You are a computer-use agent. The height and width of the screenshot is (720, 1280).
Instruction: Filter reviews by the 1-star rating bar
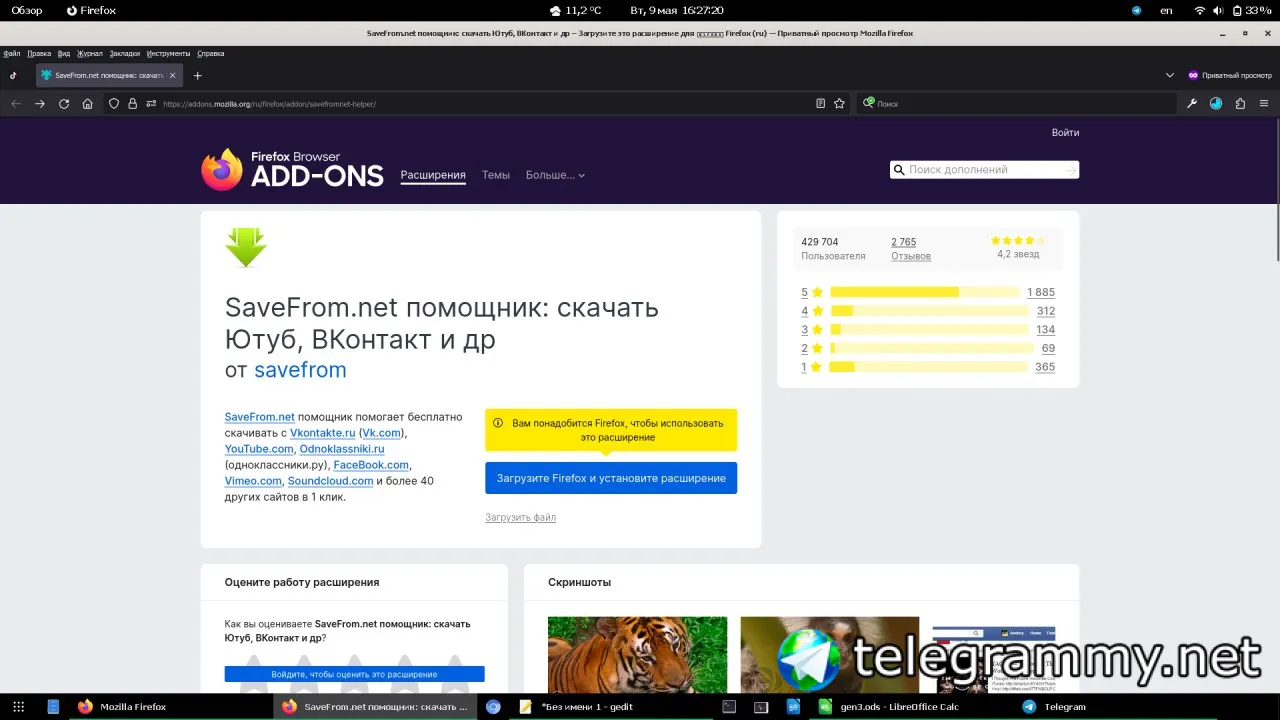[x=929, y=367]
